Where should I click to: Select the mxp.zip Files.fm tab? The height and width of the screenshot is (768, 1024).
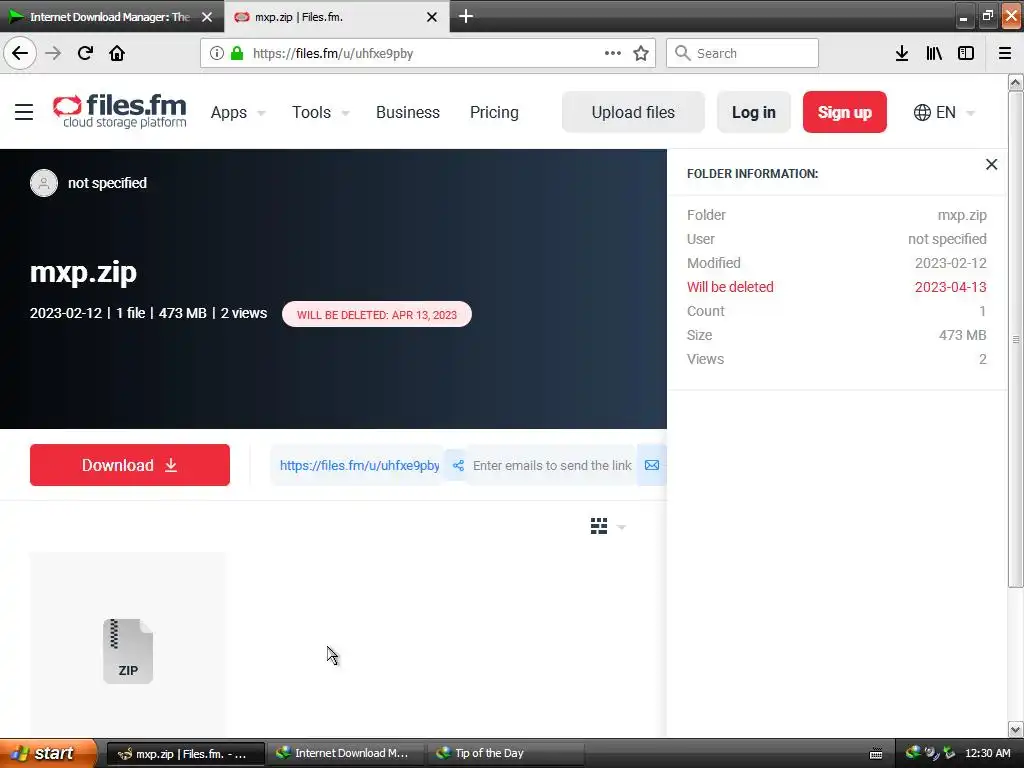[336, 16]
